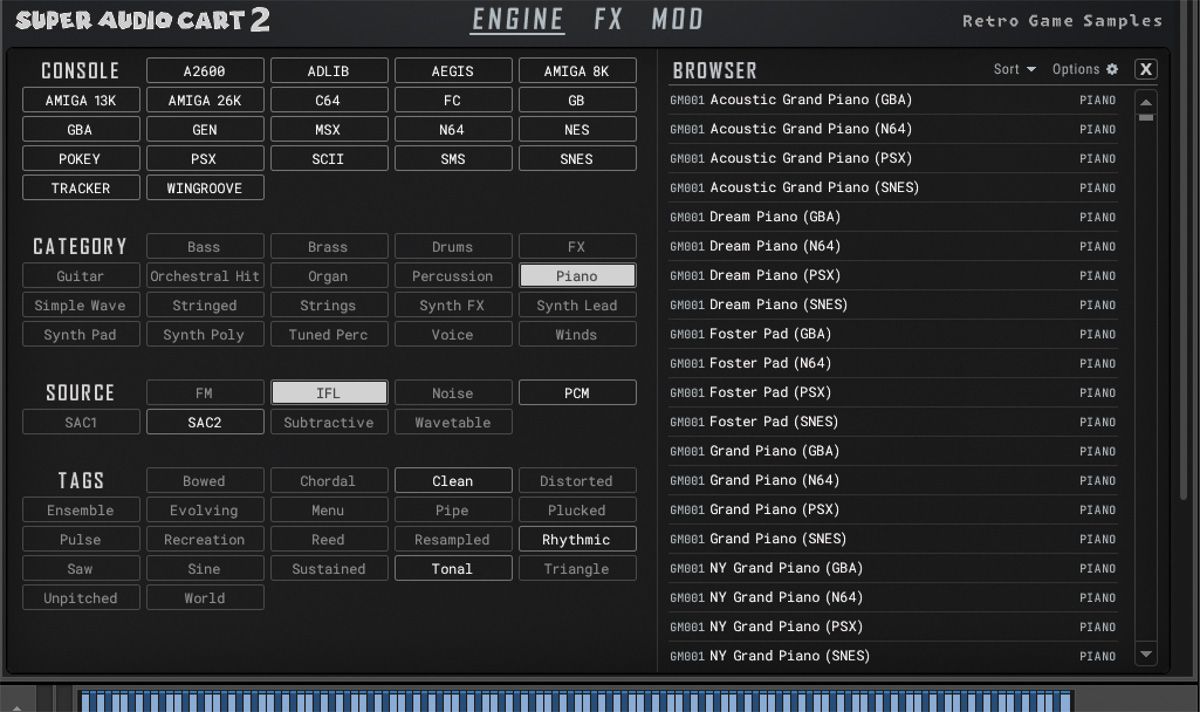Load Dream Piano (PSX) preset
Screen dimensions: 1200x712
tap(893, 275)
